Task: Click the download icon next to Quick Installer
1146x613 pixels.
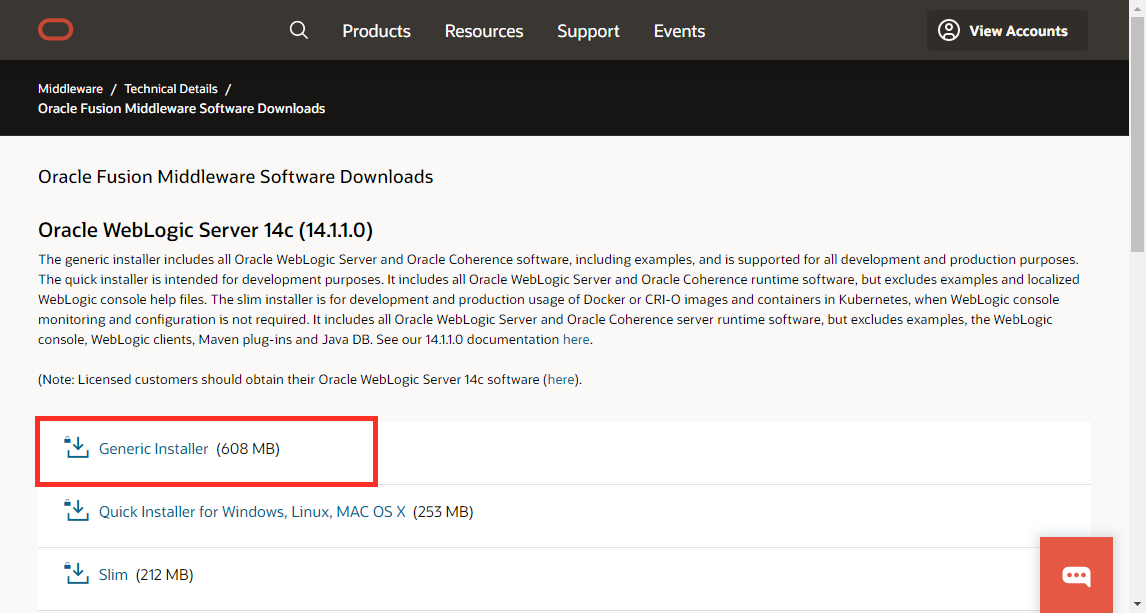Action: point(76,510)
